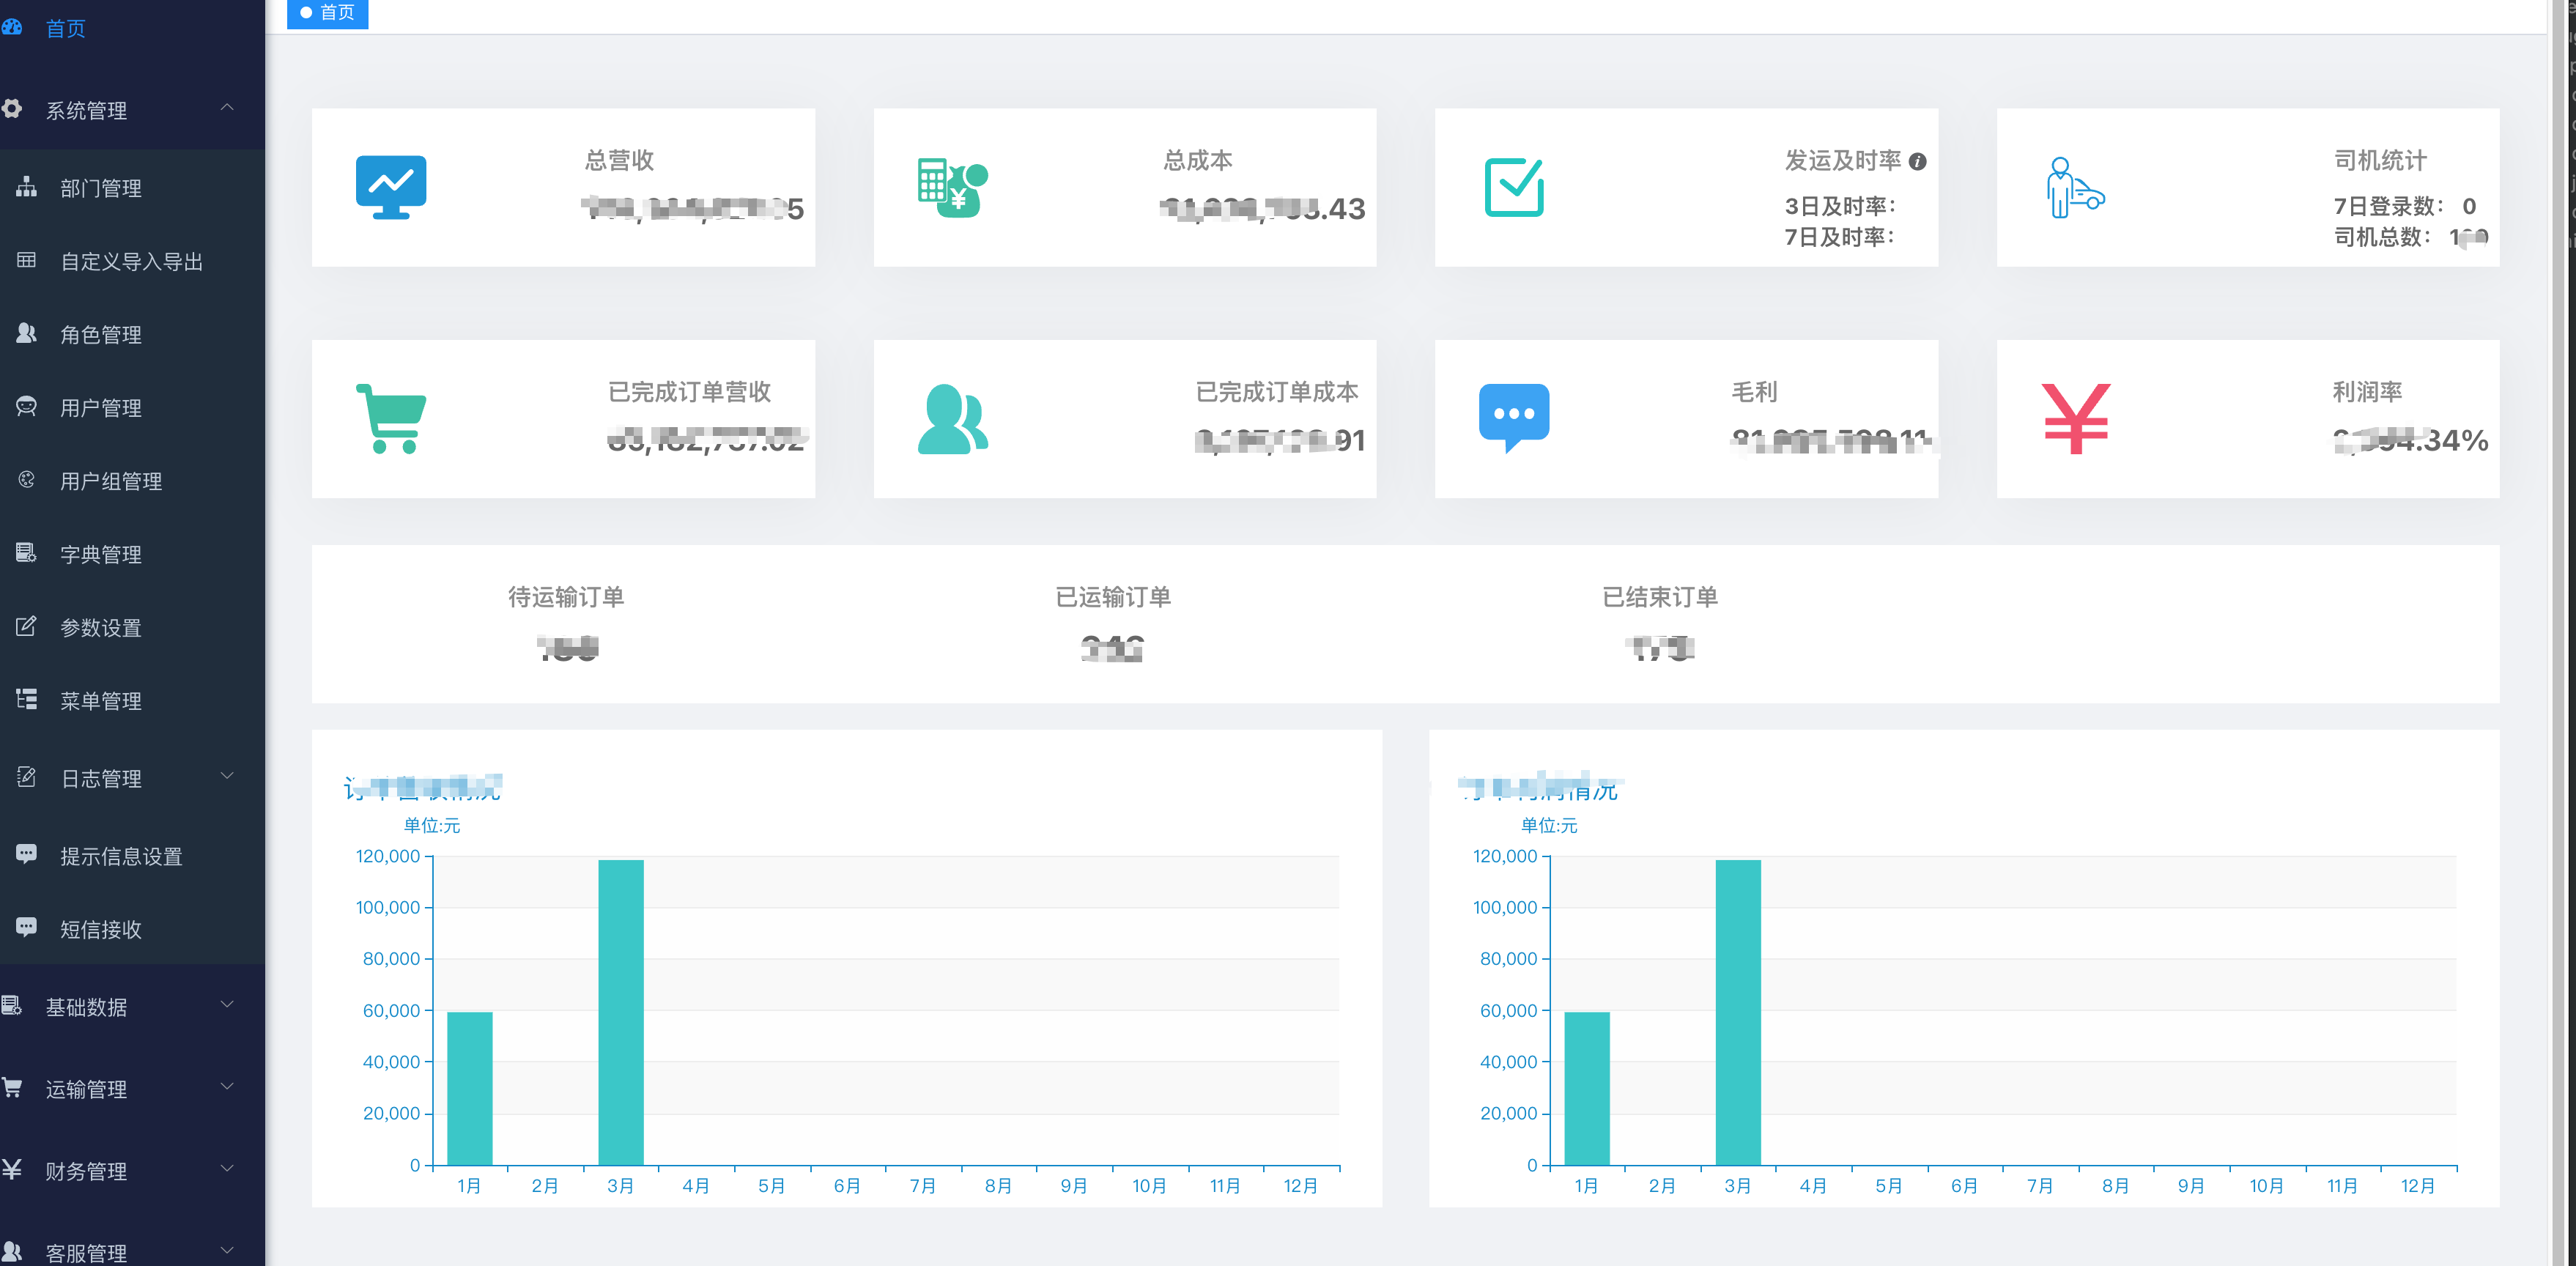Click the log icon for 日志管理

point(27,777)
